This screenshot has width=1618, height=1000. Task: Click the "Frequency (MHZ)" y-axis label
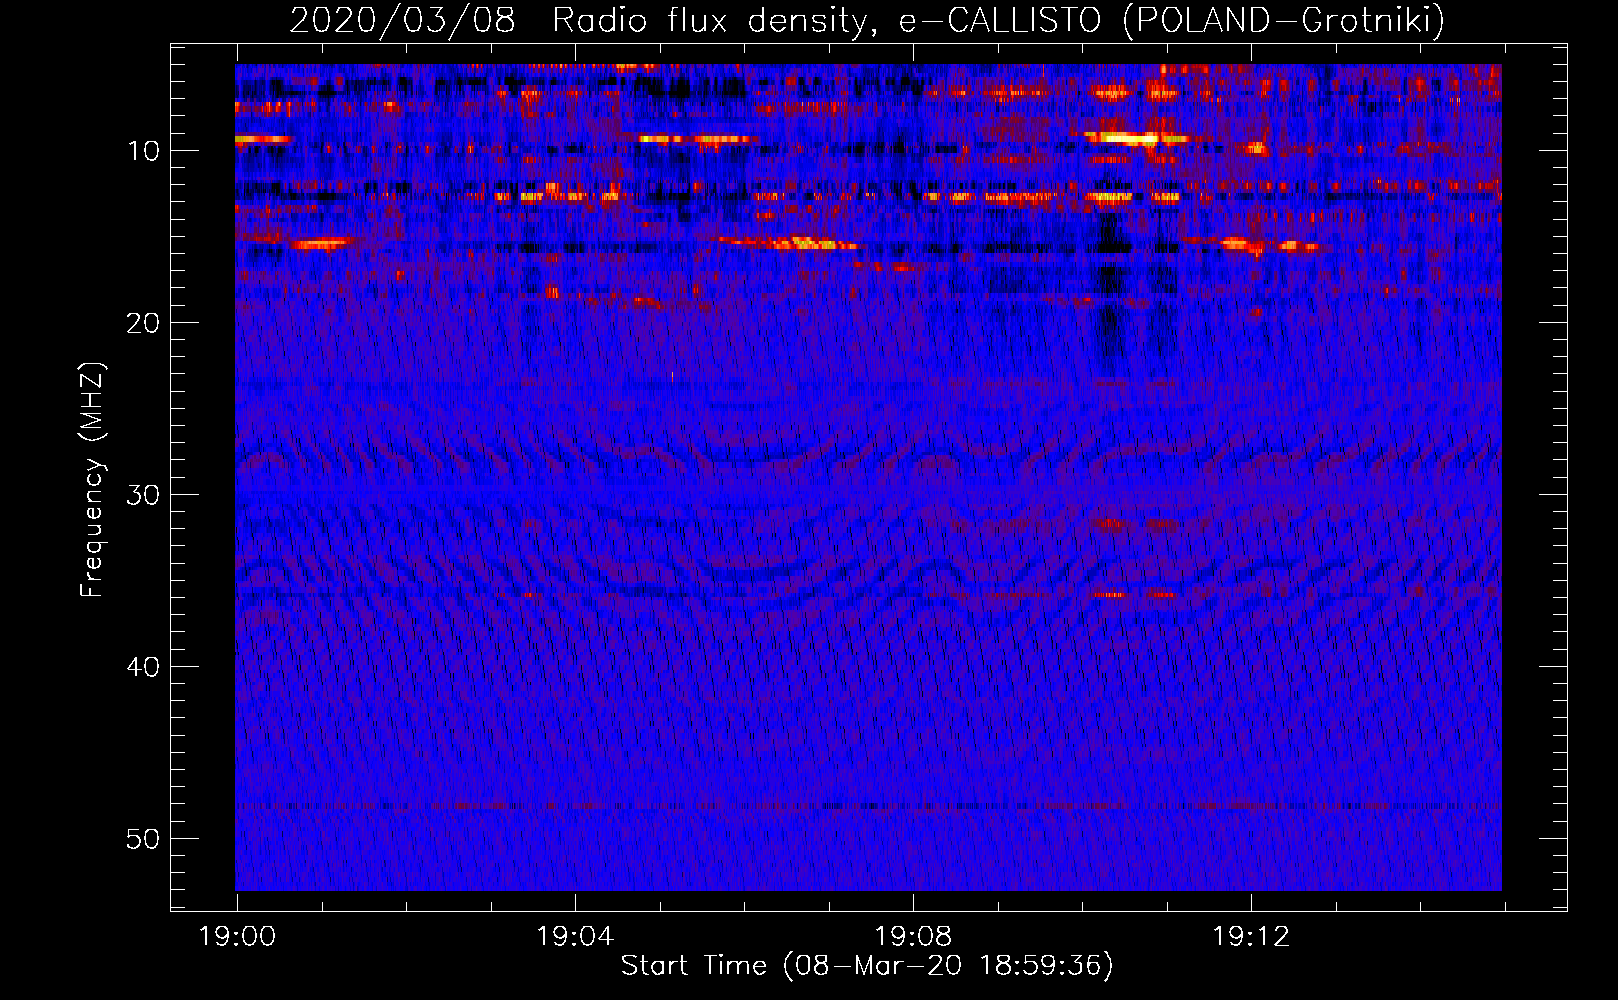(92, 480)
